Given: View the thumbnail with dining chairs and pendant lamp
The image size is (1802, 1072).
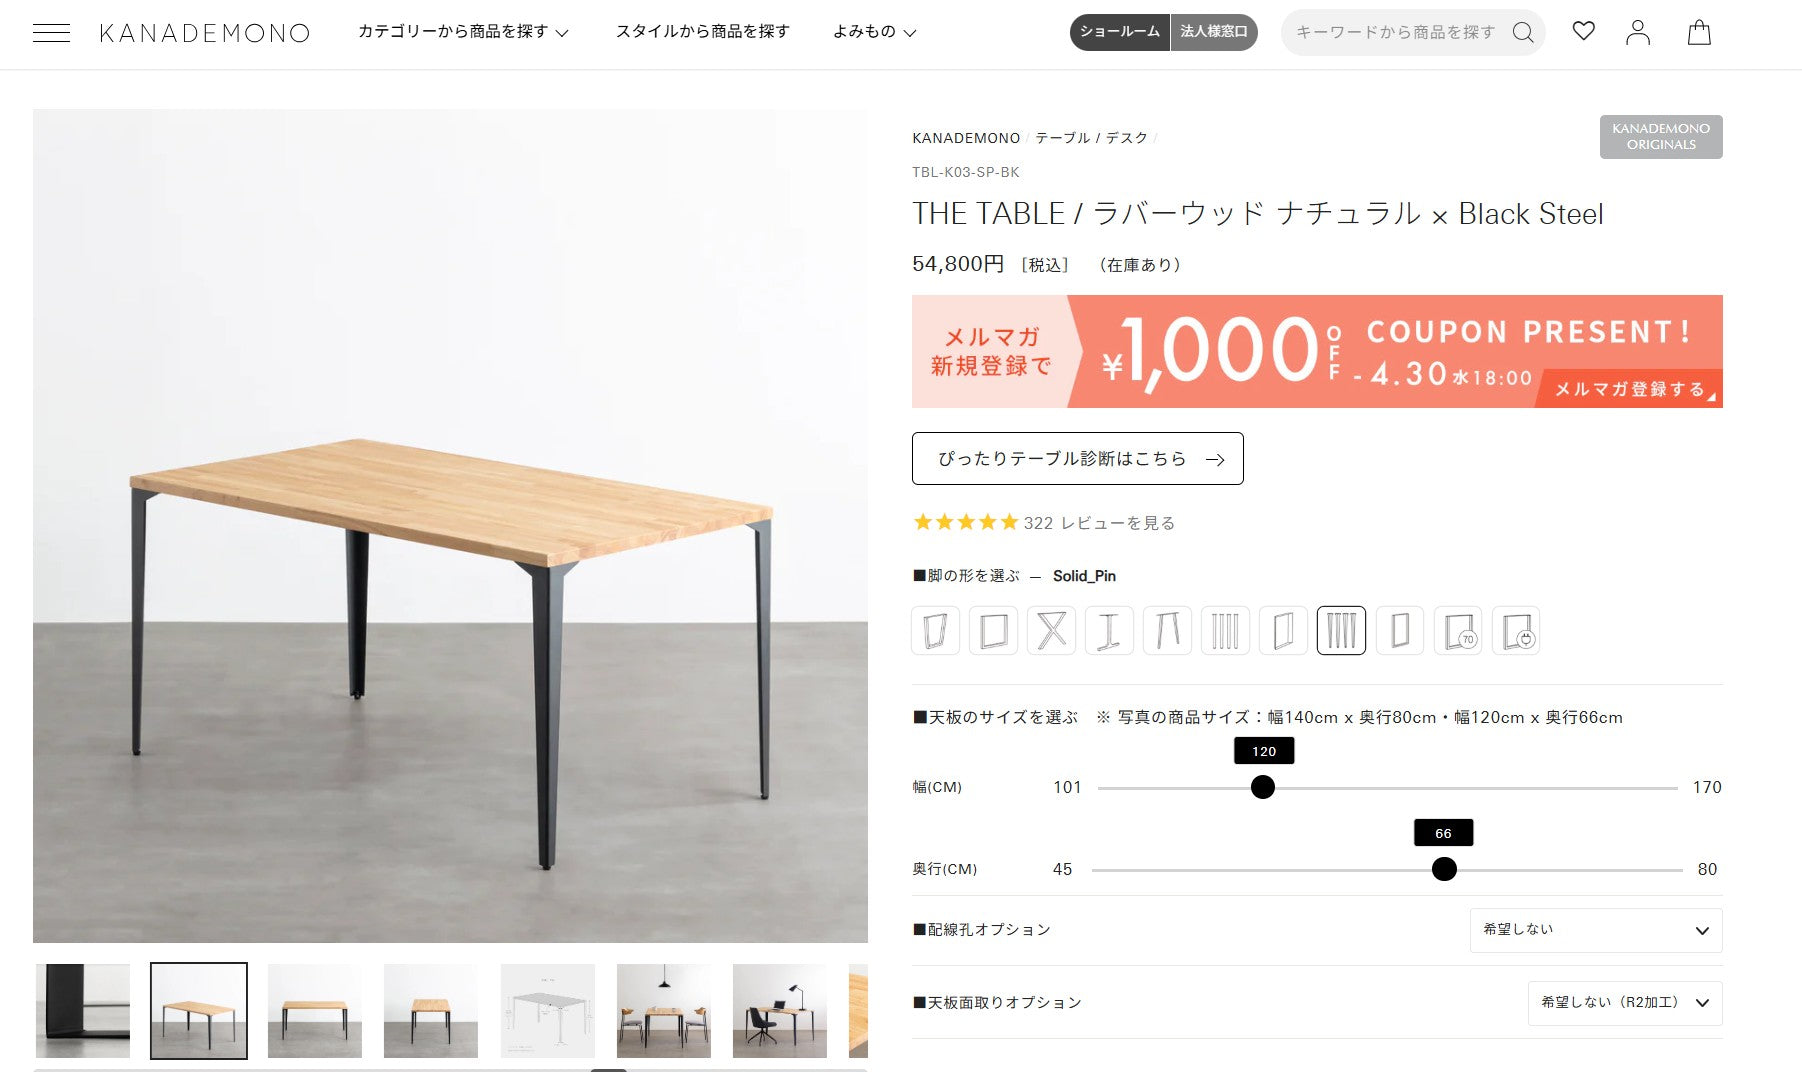Looking at the screenshot, I should [663, 1010].
